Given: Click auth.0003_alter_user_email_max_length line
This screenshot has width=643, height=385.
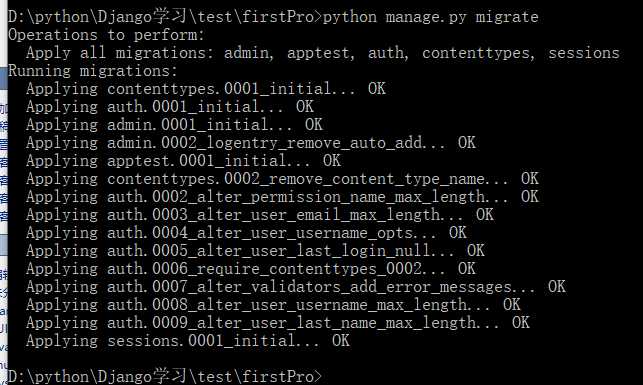Looking at the screenshot, I should click(x=260, y=215).
